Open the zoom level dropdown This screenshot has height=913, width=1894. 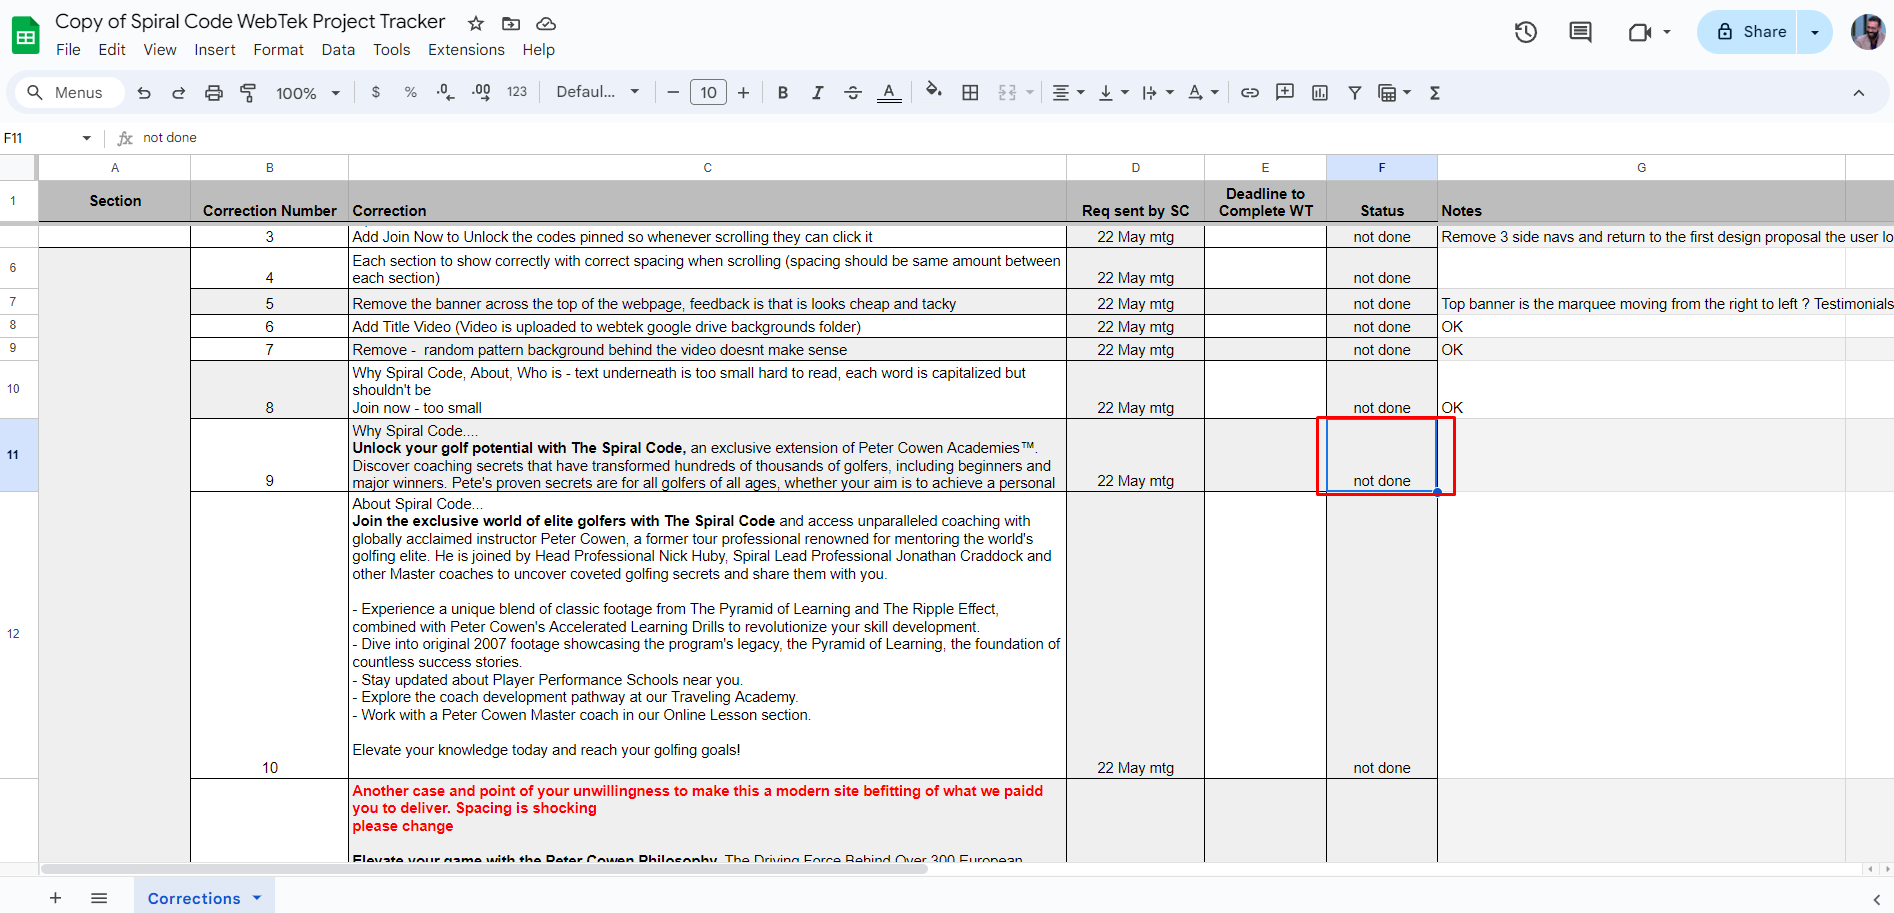coord(308,93)
